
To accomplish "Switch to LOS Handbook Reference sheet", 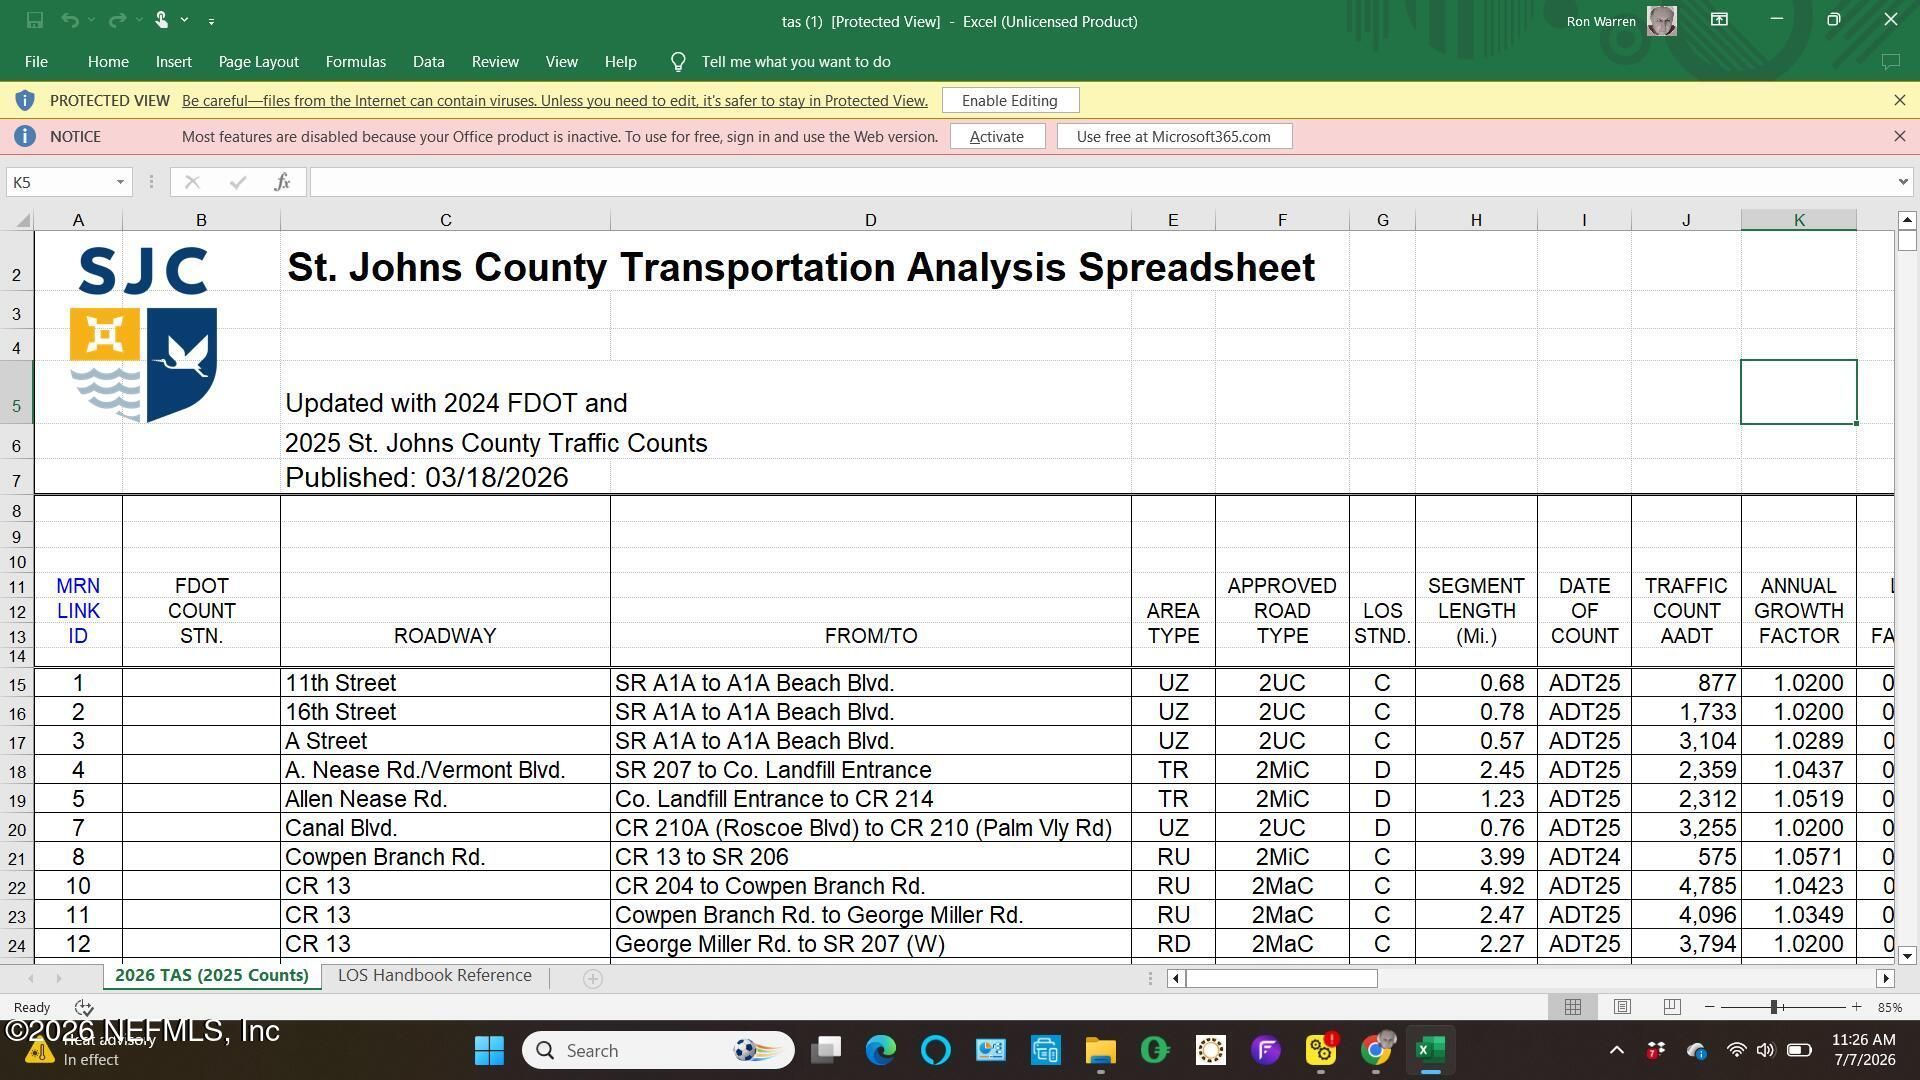I will 434,976.
